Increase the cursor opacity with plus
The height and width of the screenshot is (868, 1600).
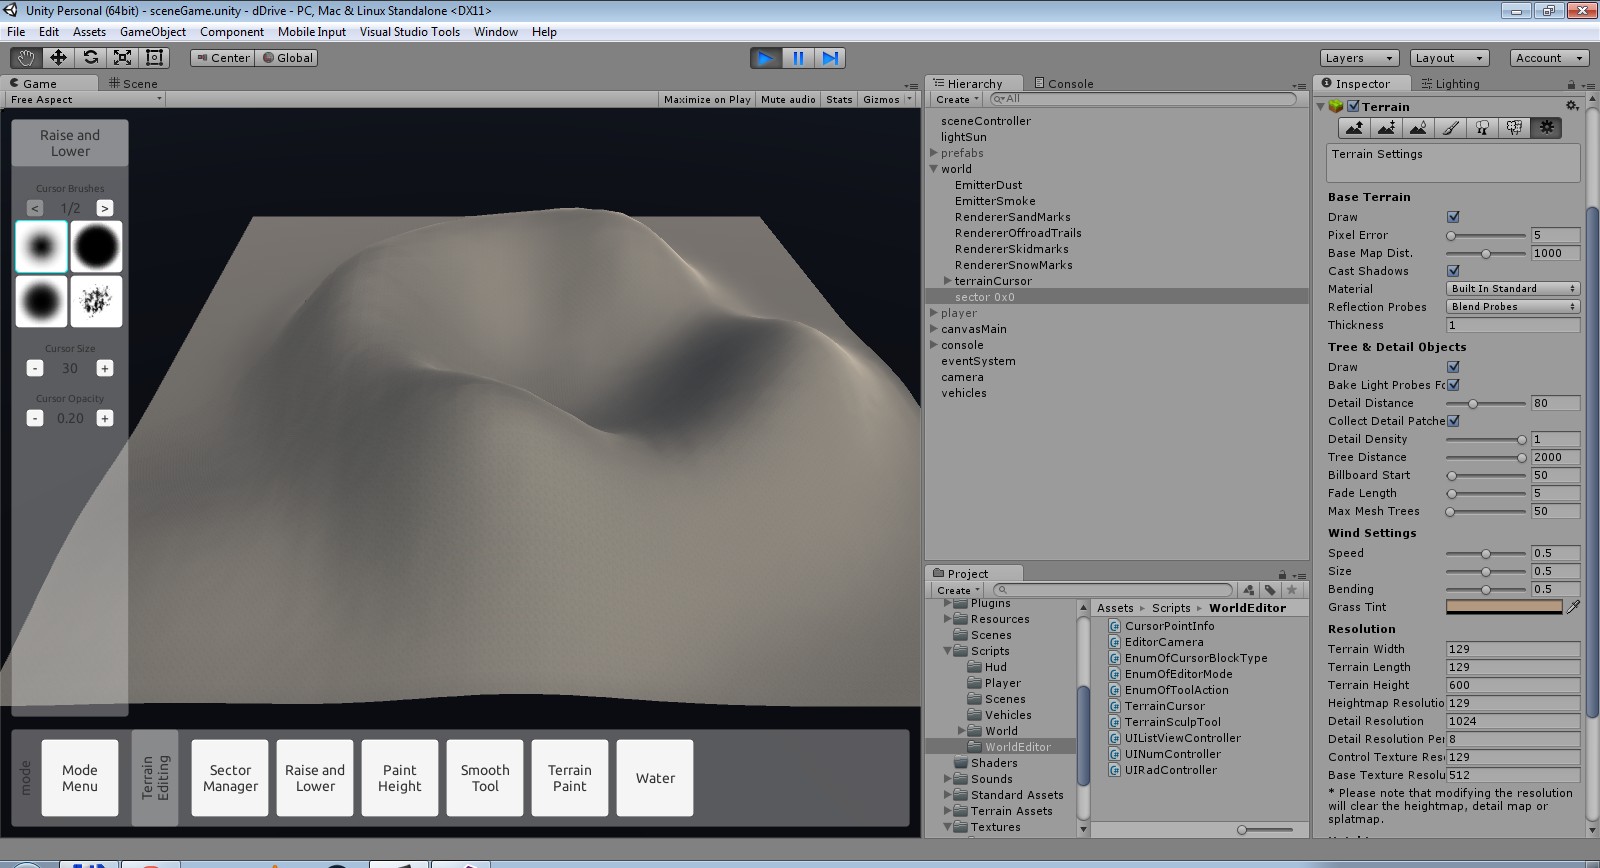coord(104,418)
